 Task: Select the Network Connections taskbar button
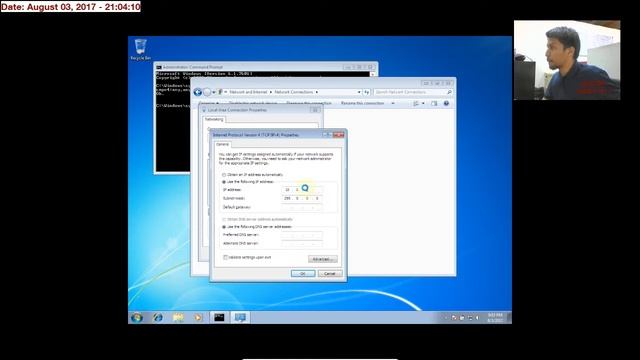pyautogui.click(x=240, y=317)
